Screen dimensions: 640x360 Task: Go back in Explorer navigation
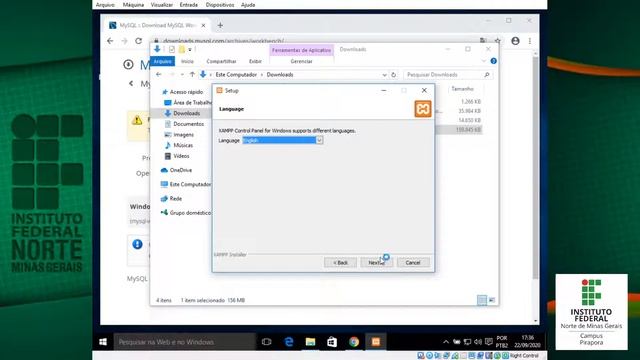[159, 75]
